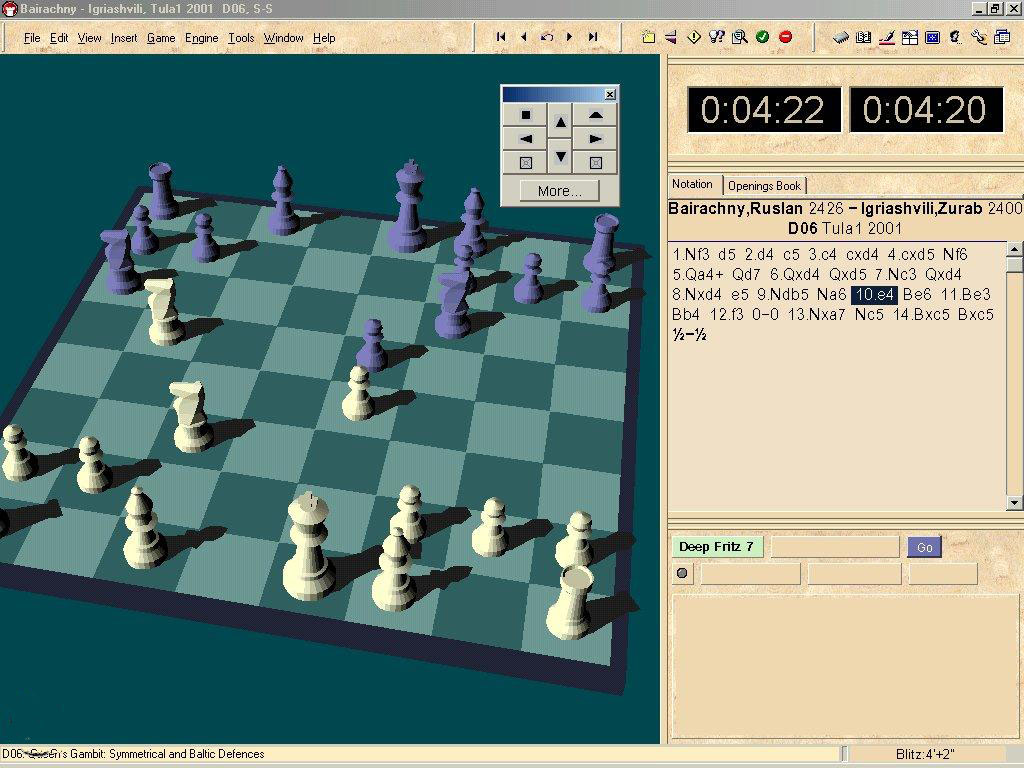Open the Engine menu
This screenshot has height=768, width=1024.
pyautogui.click(x=201, y=38)
